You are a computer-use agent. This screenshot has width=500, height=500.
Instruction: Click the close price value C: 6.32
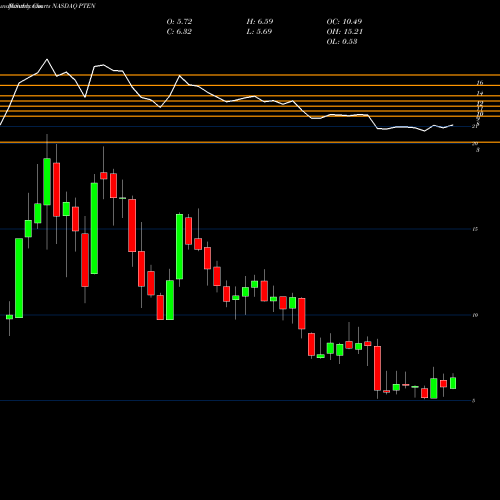pos(179,32)
